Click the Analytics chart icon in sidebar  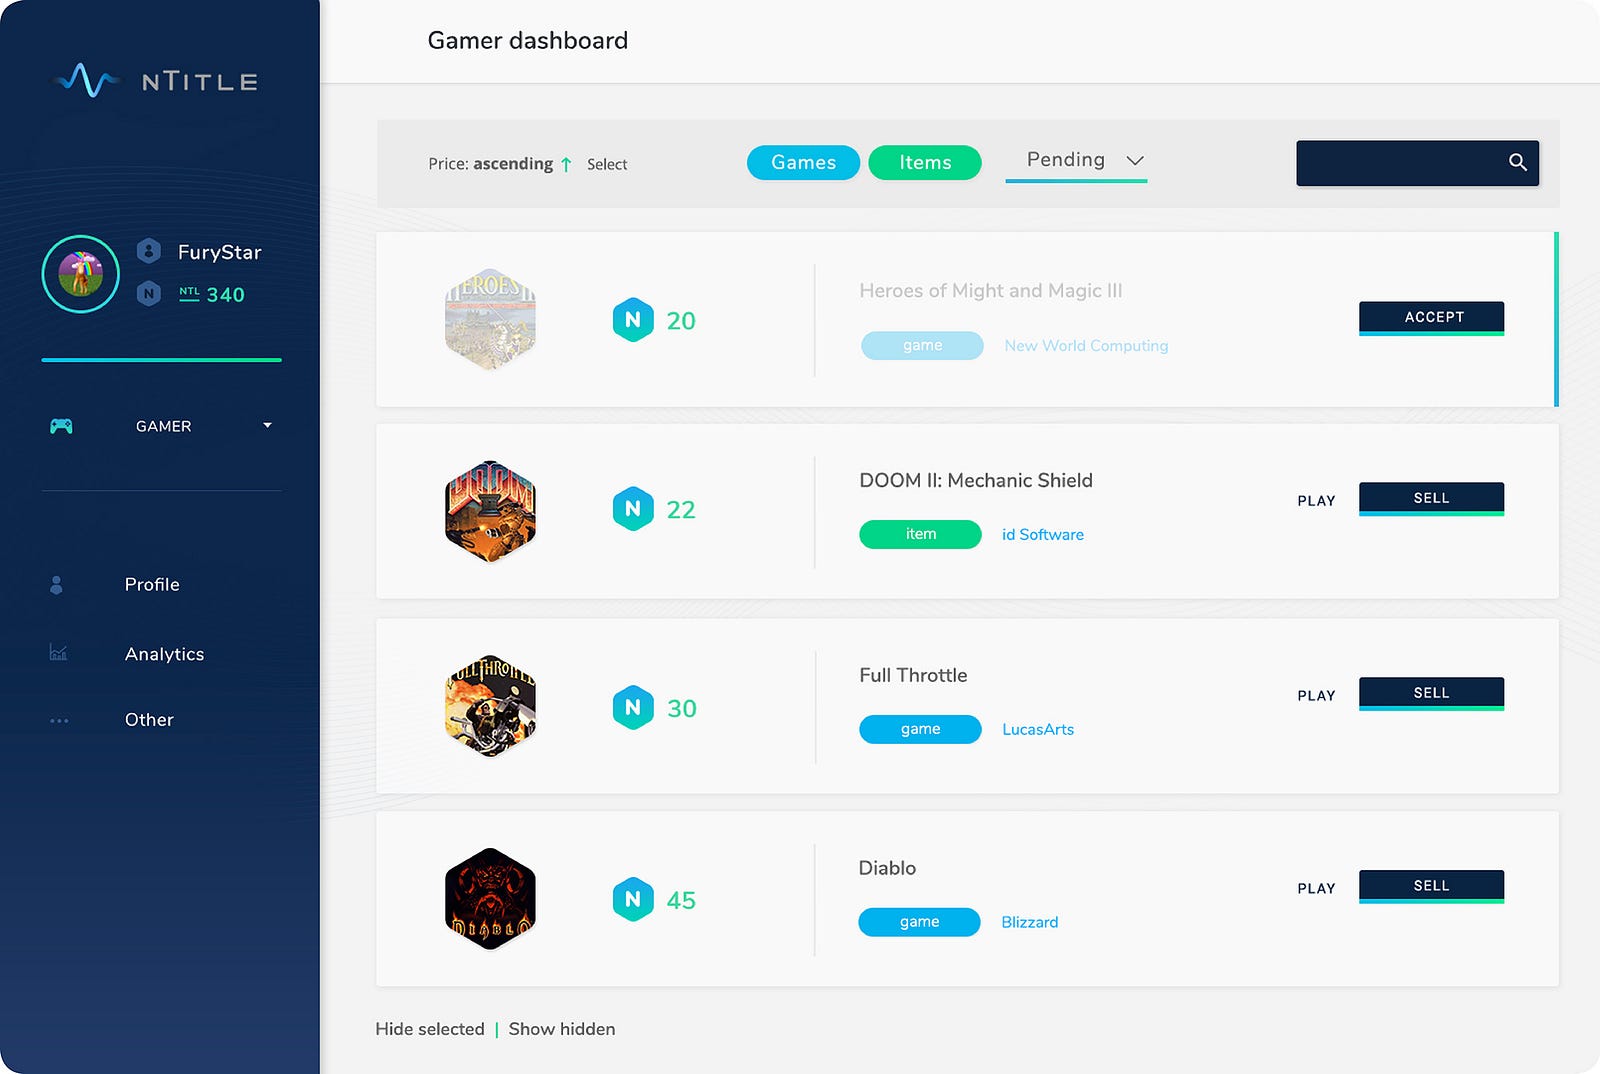58,653
